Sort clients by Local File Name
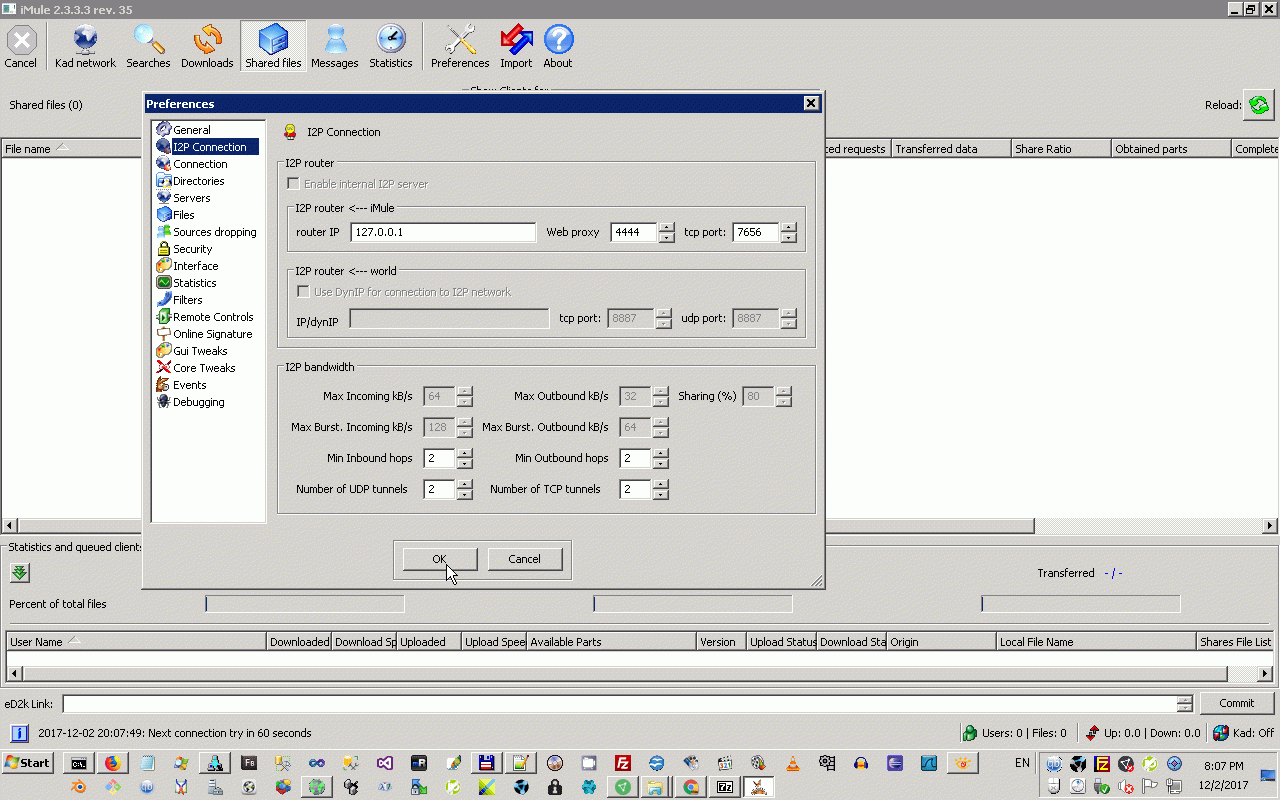1280x800 pixels. [1096, 642]
